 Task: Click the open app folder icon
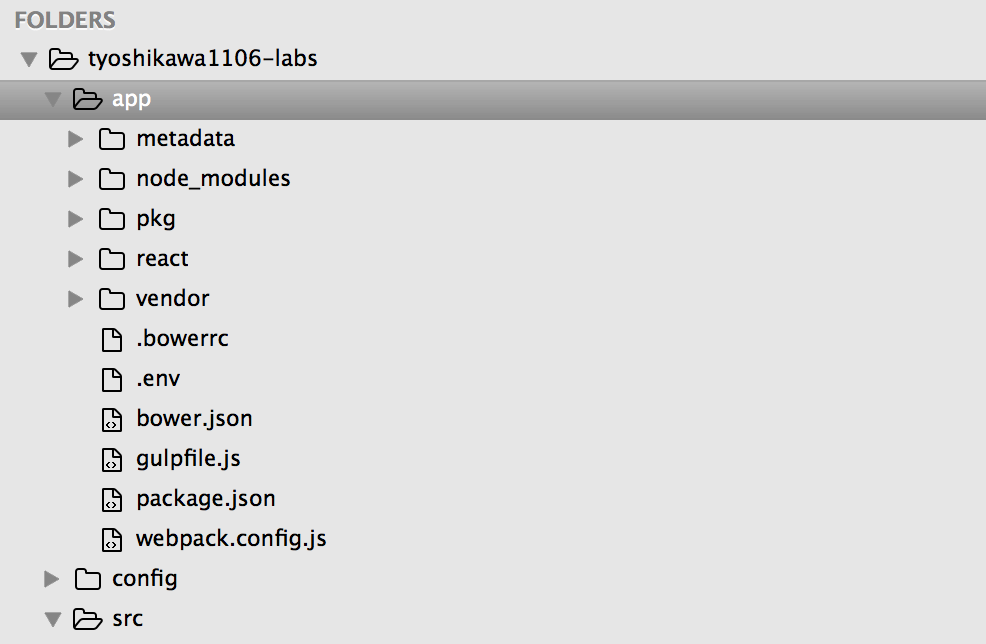click(88, 99)
